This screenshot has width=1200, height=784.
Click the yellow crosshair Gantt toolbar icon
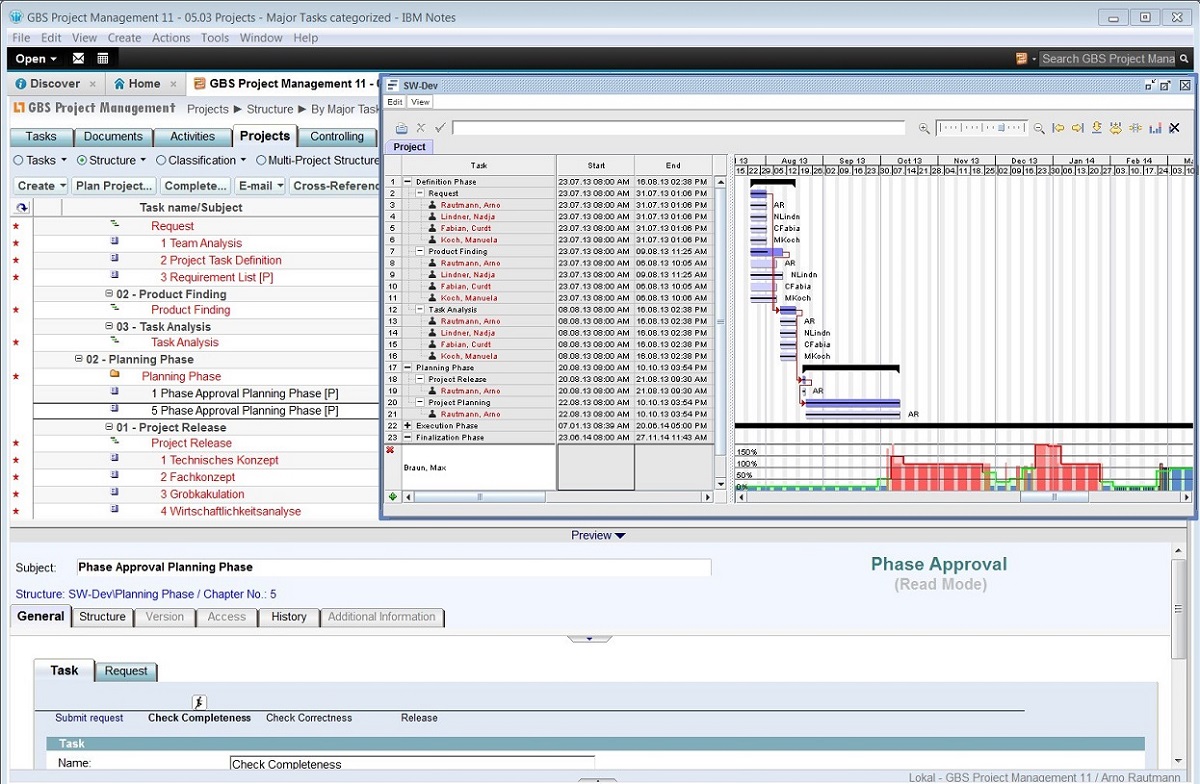click(1136, 128)
